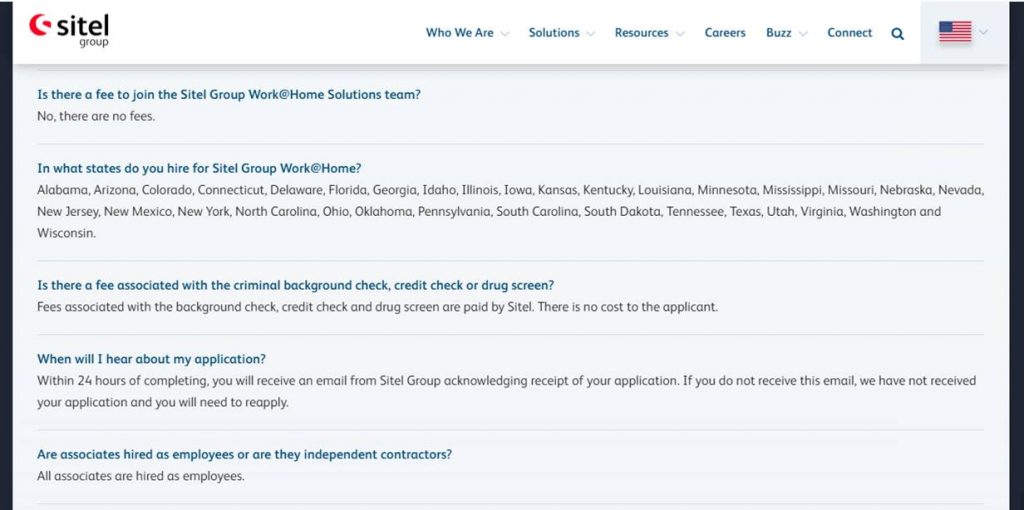Click the question about a fee to join
This screenshot has width=1024, height=510.
coord(228,95)
